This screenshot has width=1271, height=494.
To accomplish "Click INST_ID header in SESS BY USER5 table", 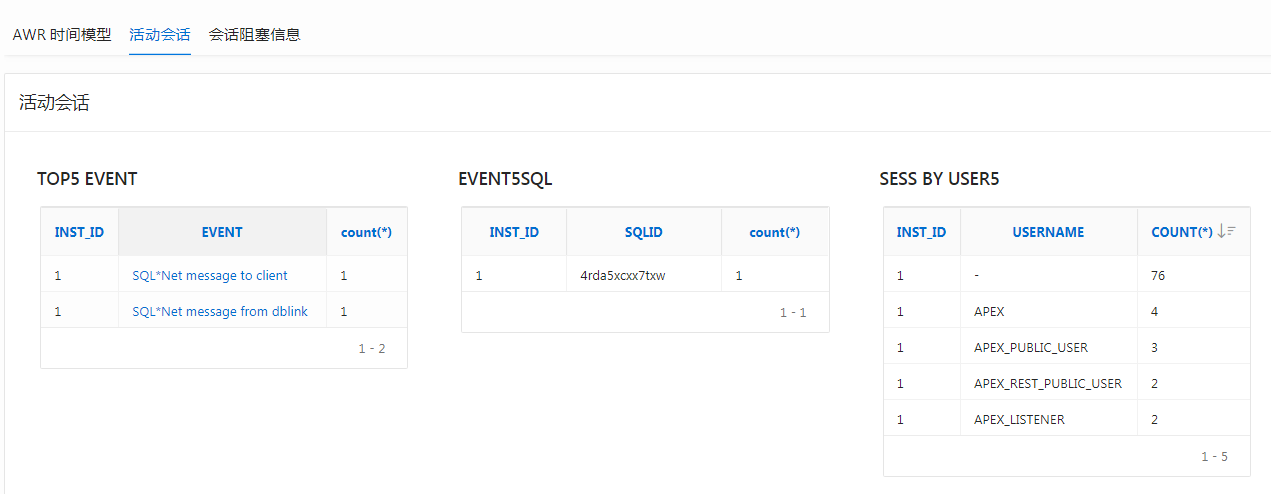I will point(921,232).
